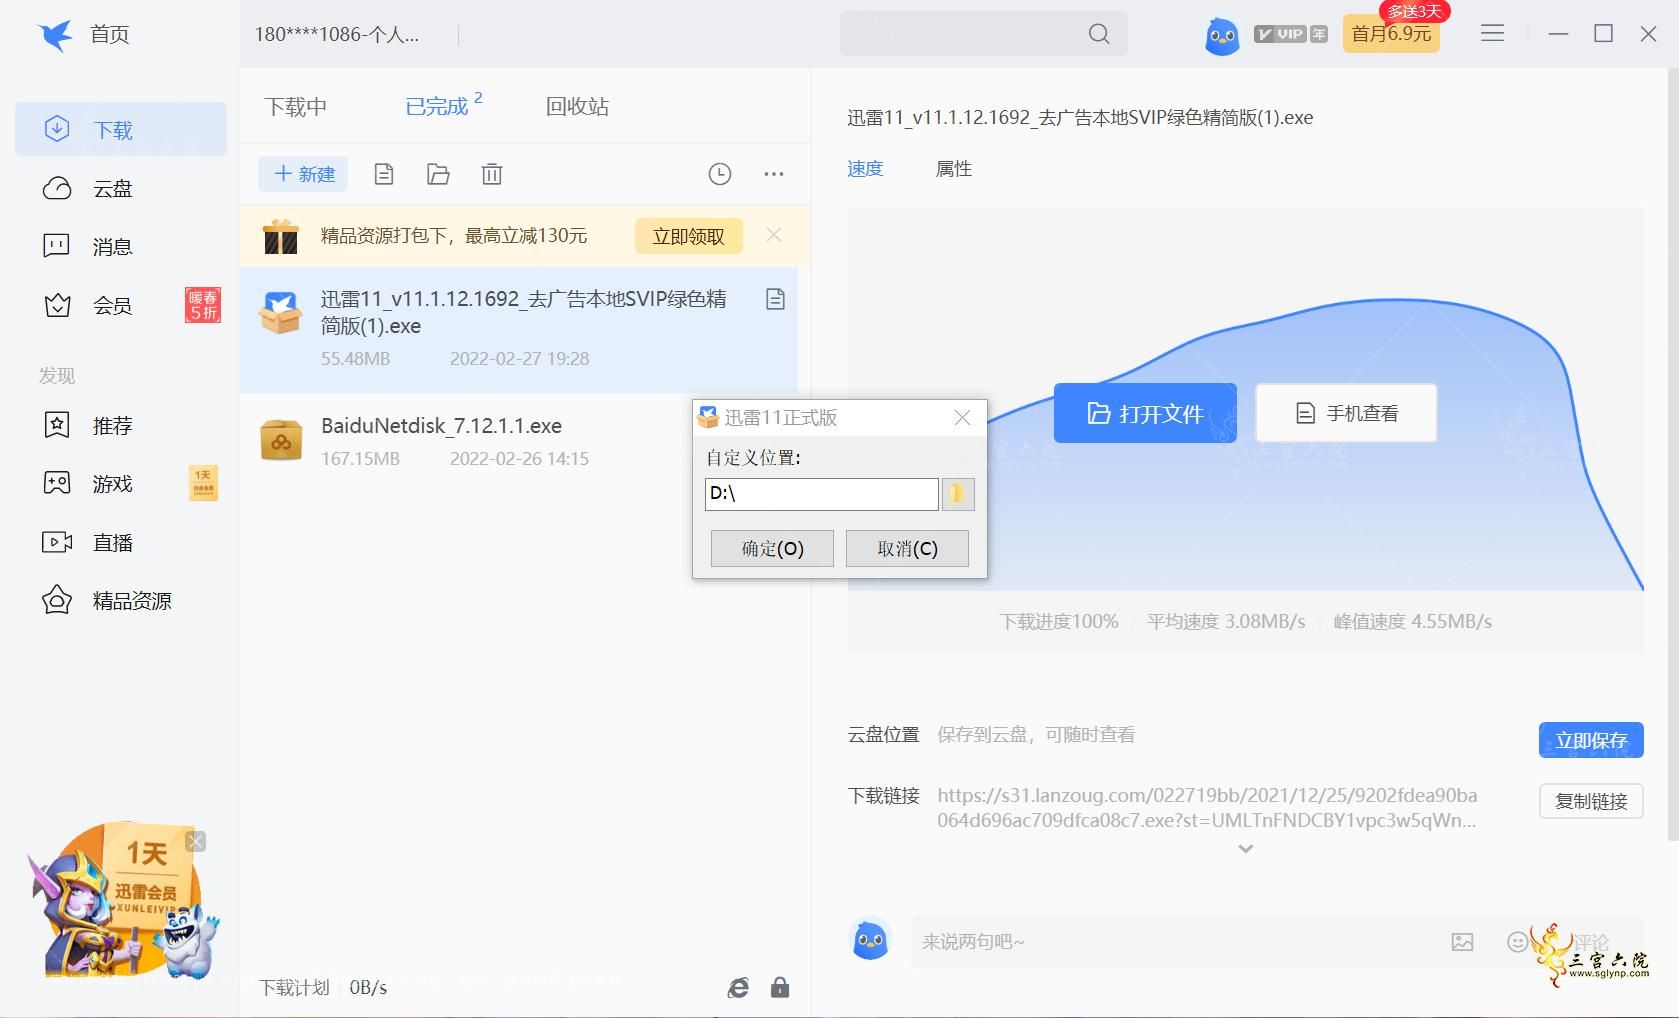
Task: Click the document icon on the 迅雷11 item
Action: [775, 299]
